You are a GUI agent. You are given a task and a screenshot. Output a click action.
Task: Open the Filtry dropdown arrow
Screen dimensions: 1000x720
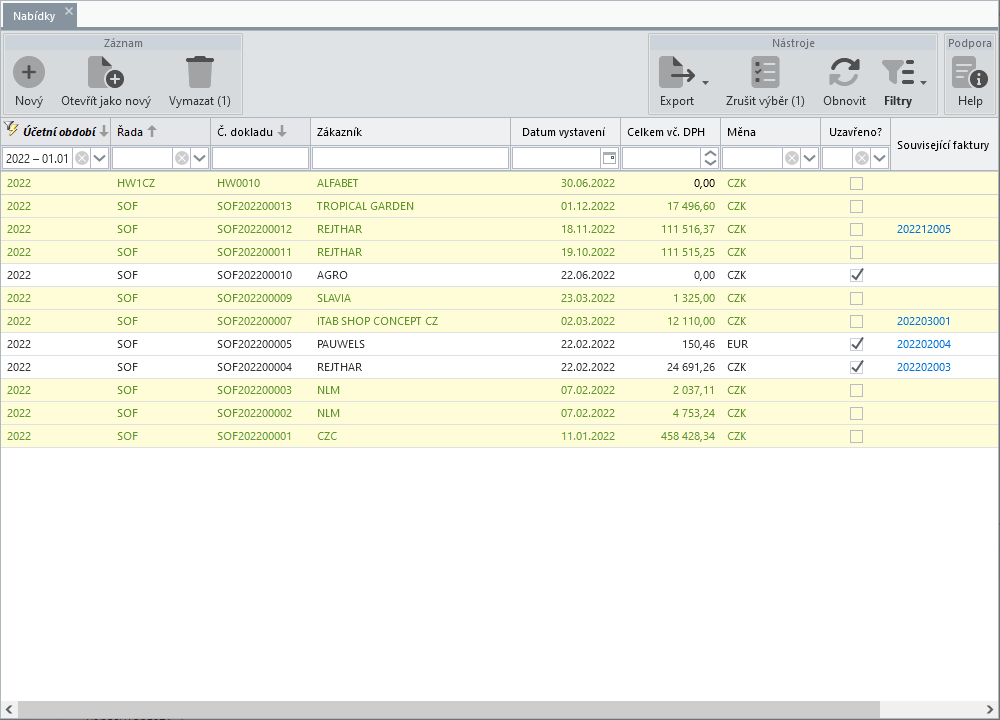click(923, 82)
